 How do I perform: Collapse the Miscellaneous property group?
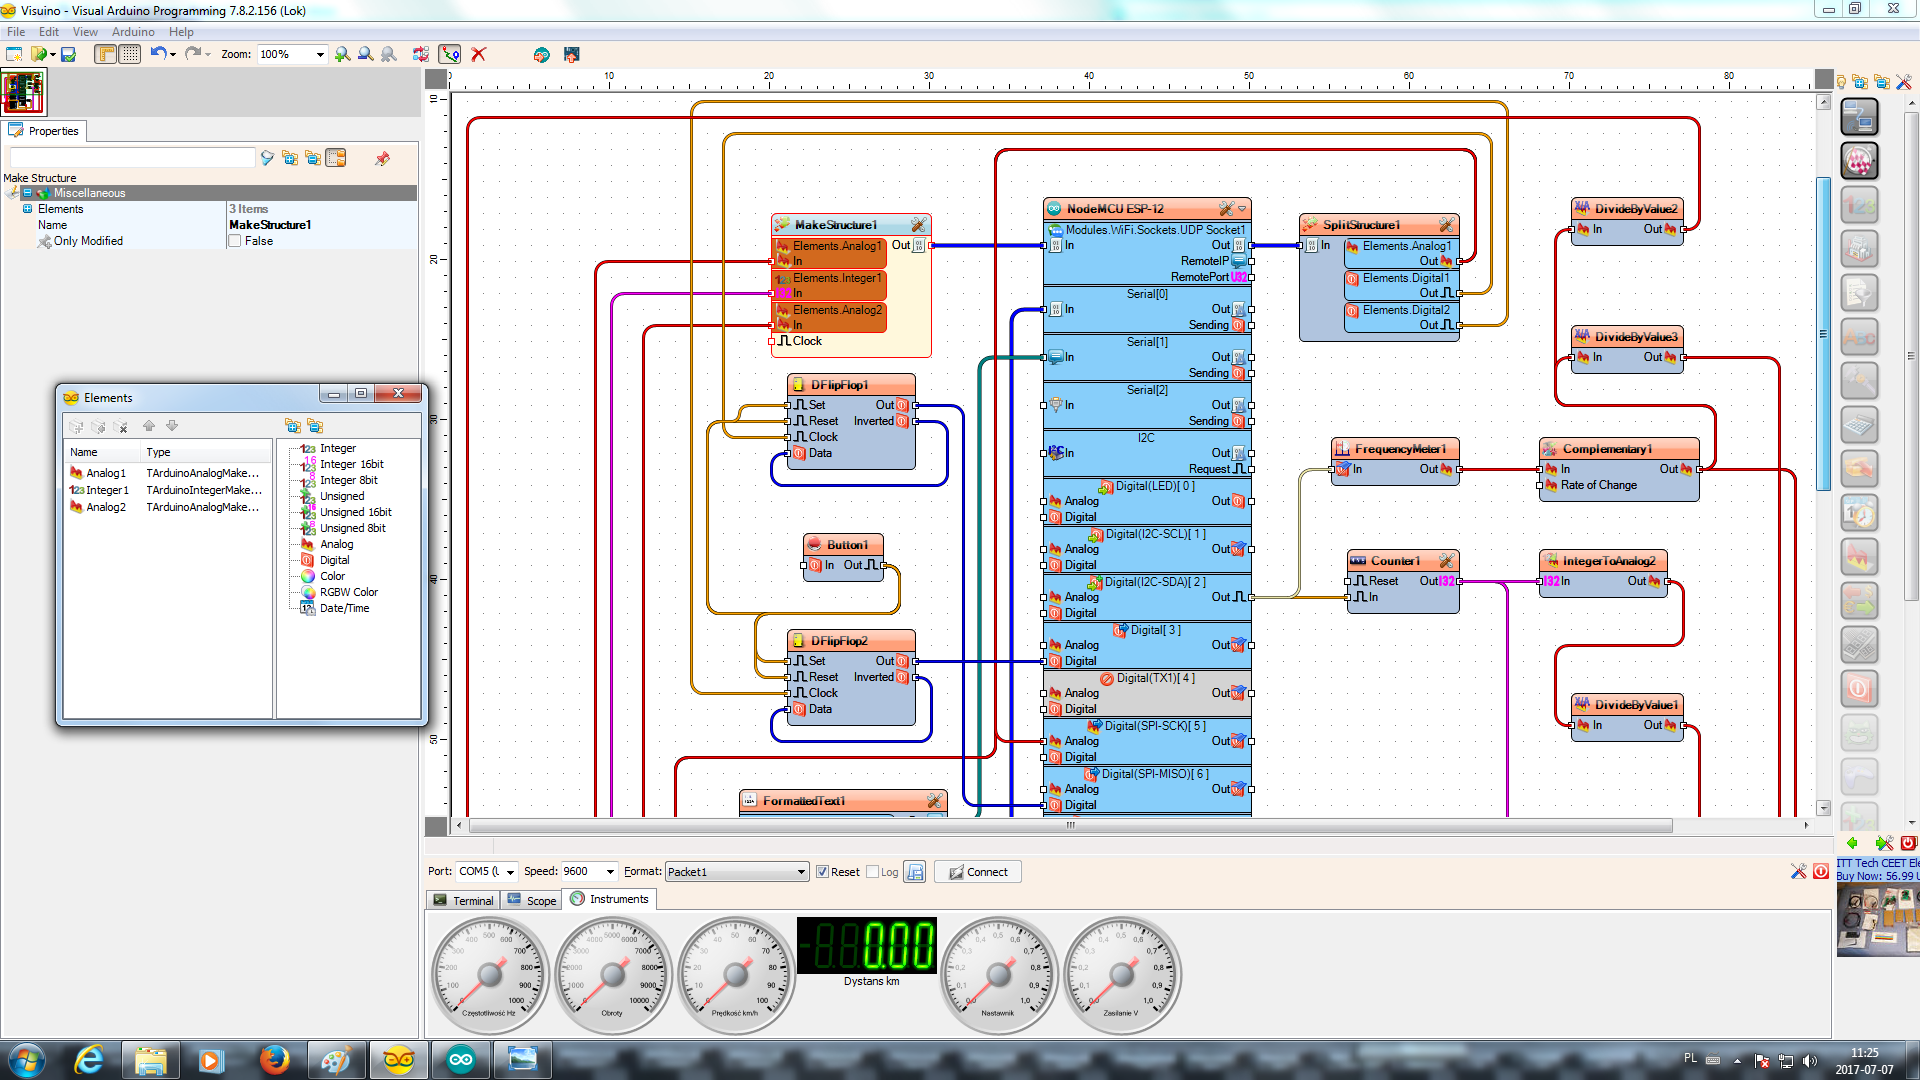27,193
